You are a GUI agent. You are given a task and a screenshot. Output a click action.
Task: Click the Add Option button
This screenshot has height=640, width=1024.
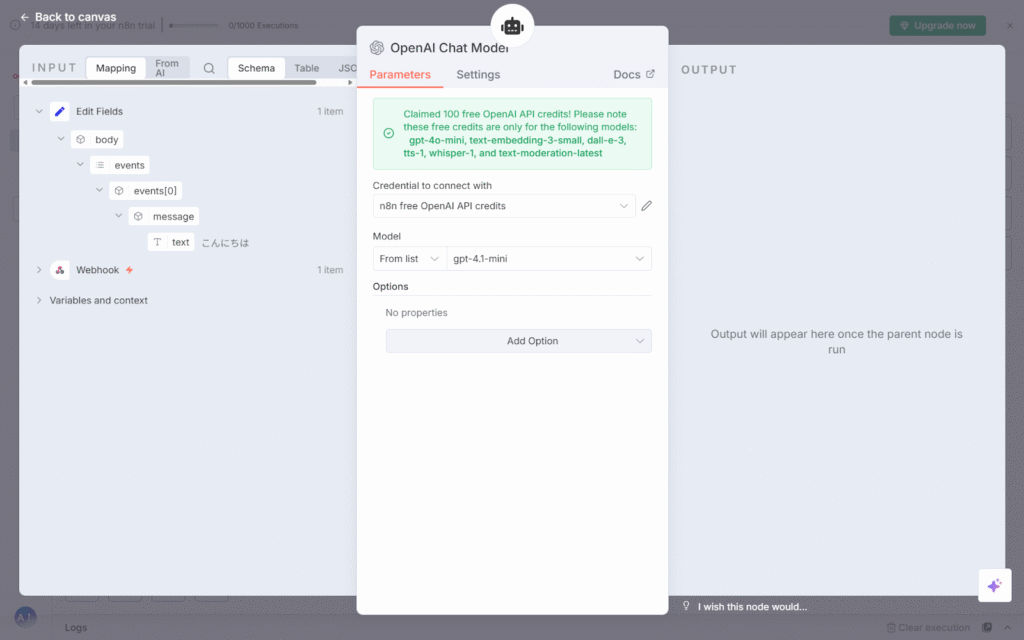click(518, 341)
